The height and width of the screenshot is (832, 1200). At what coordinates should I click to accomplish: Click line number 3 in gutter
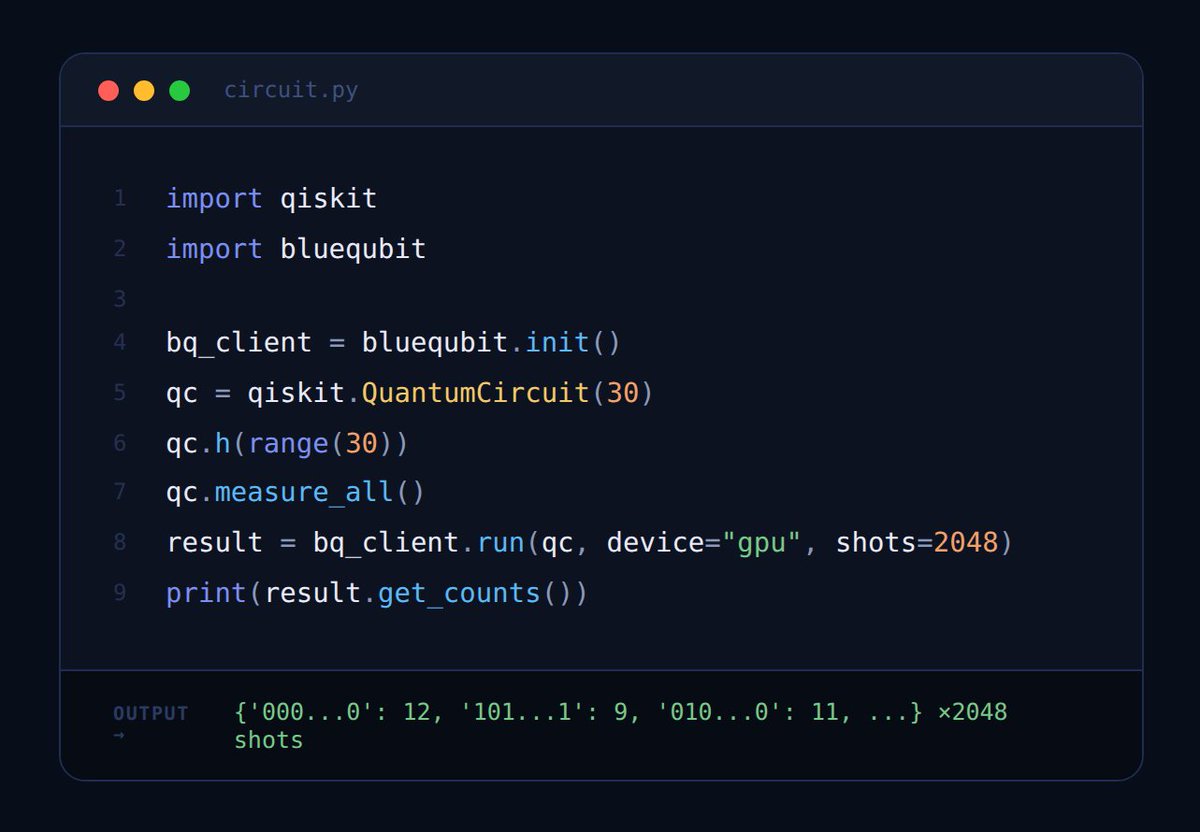pyautogui.click(x=120, y=298)
